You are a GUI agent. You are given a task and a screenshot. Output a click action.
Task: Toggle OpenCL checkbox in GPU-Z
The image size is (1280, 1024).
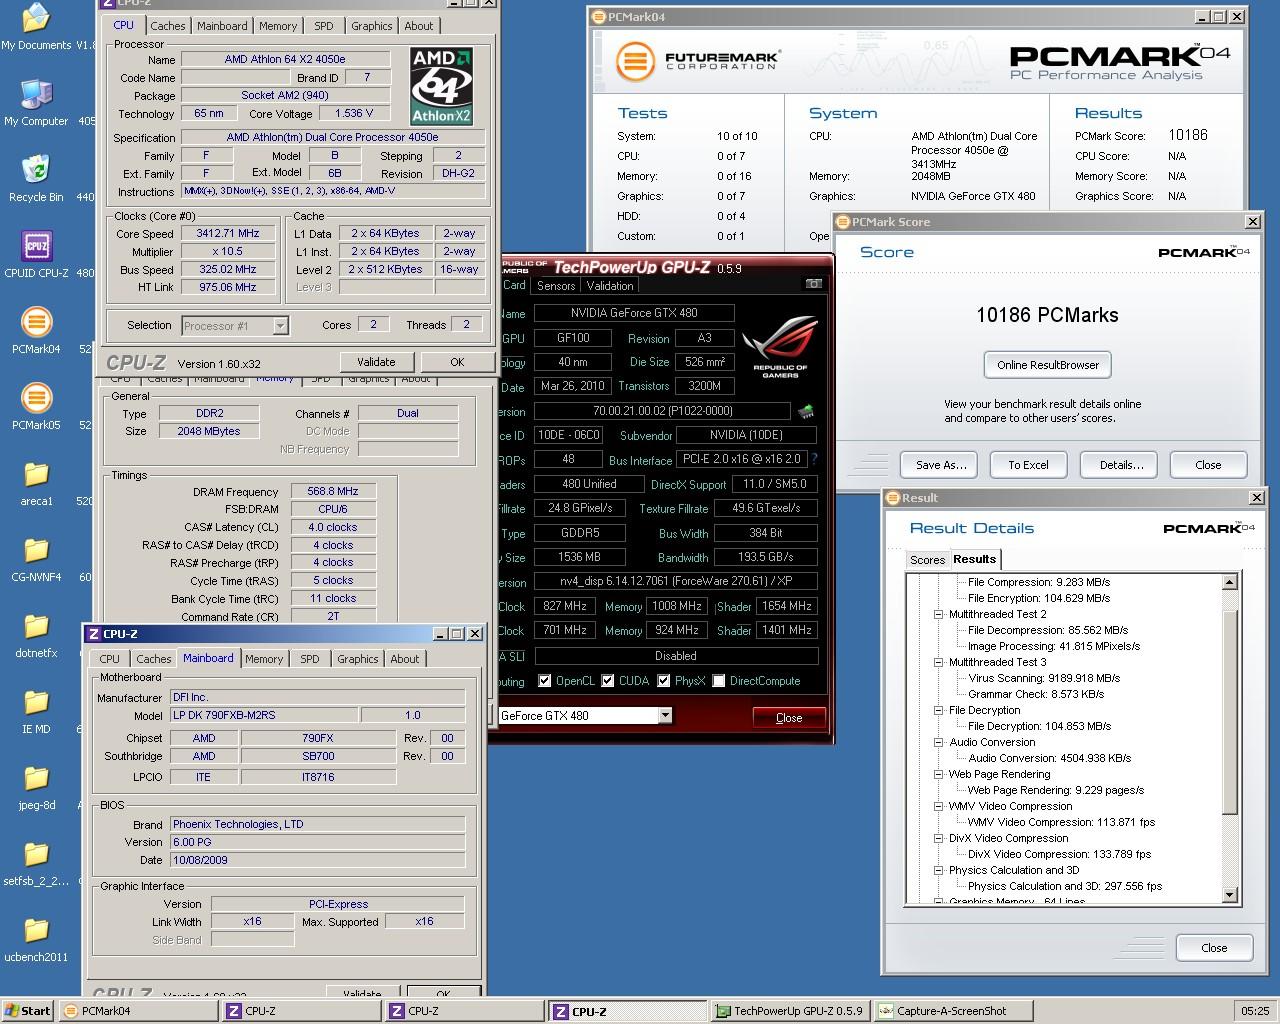[545, 681]
